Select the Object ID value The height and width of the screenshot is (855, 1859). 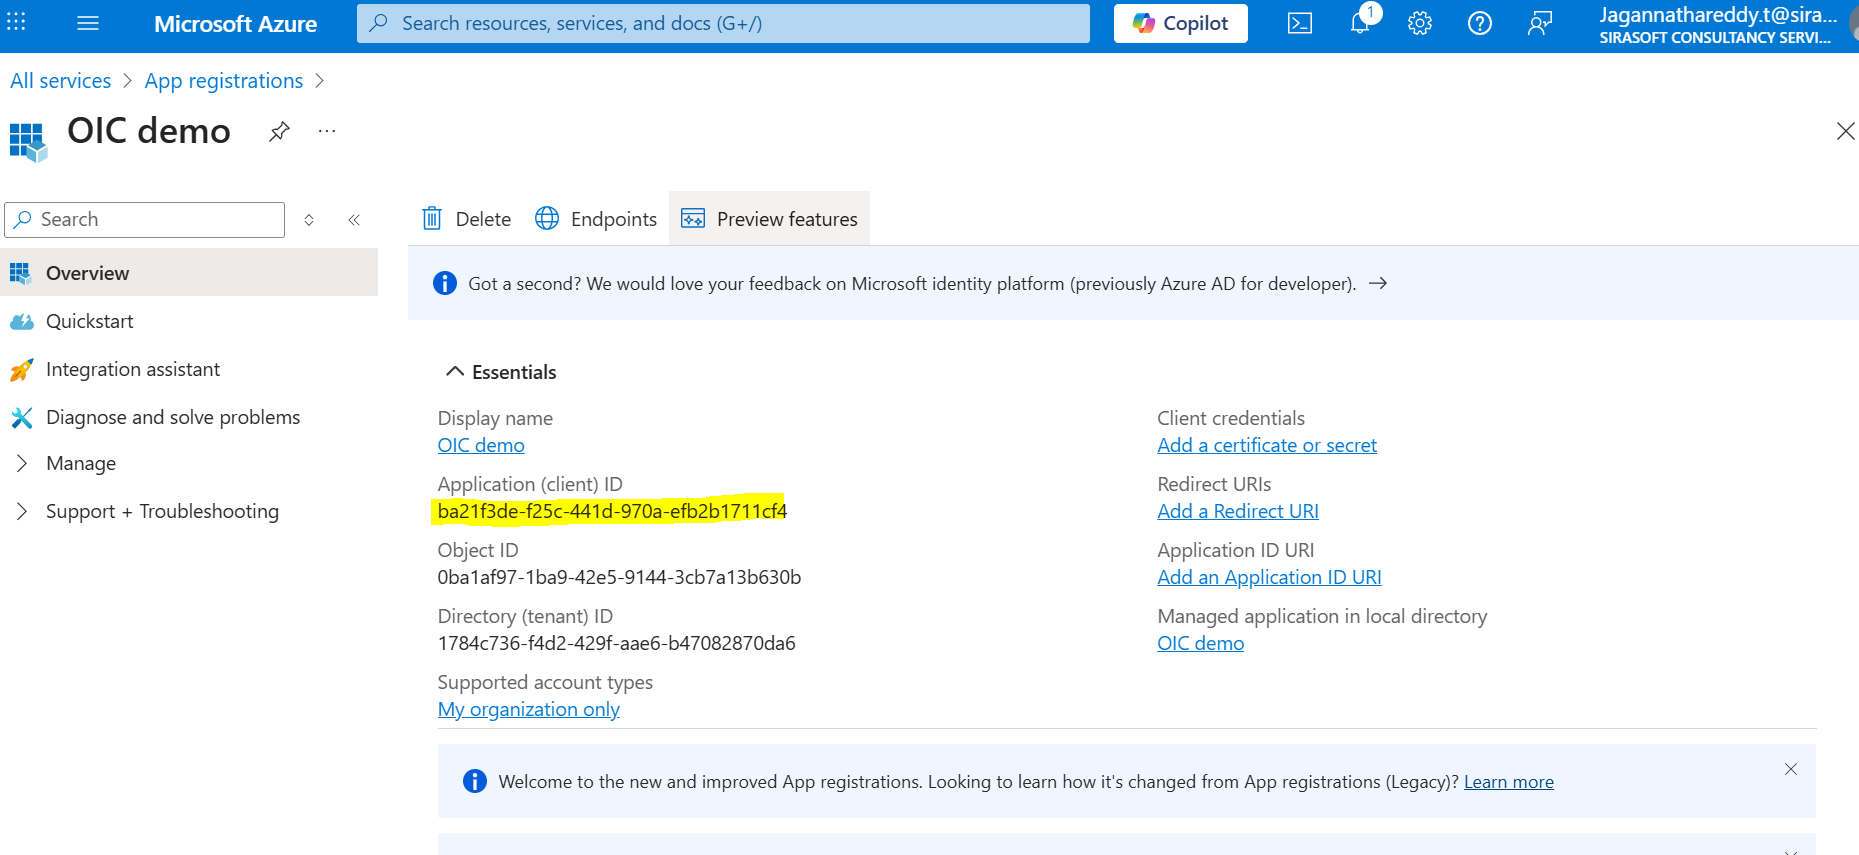point(619,577)
